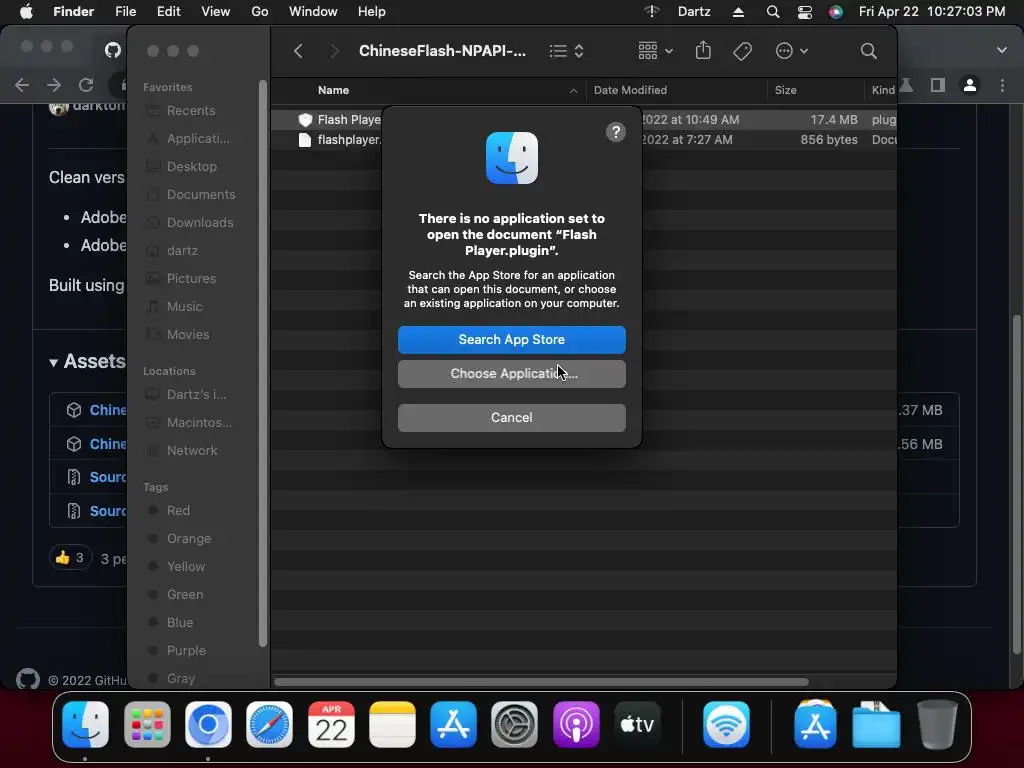Sort by the Size column header

coord(786,90)
